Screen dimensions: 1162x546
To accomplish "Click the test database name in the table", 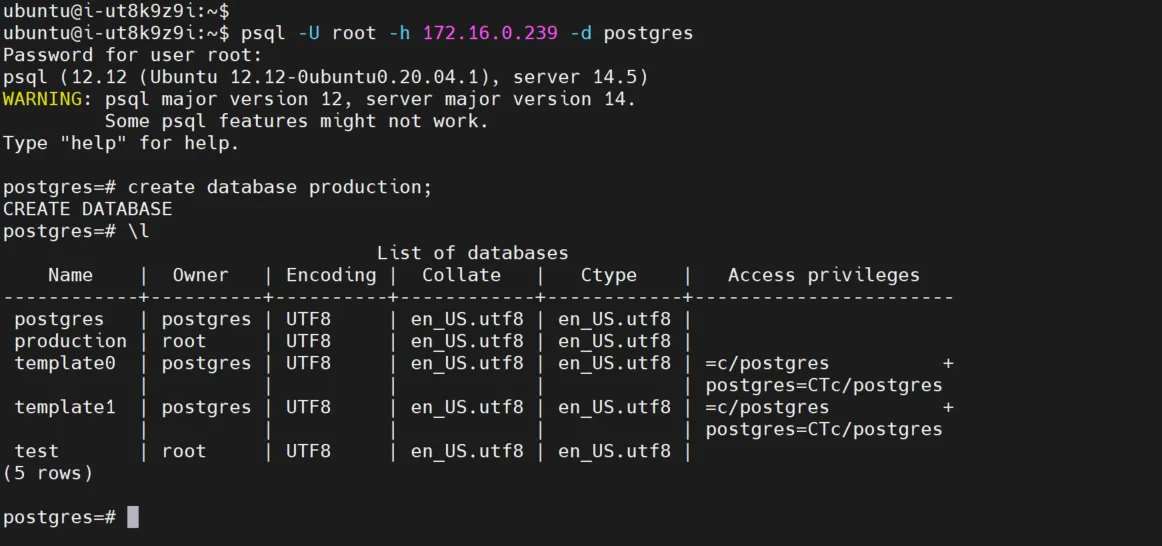I will point(37,451).
